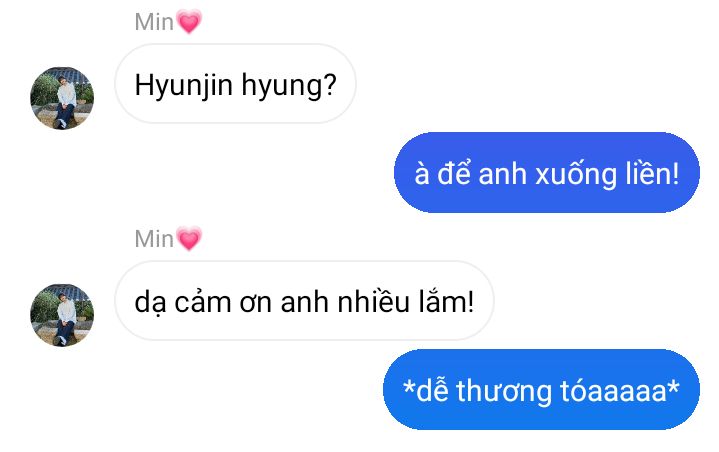Click the word 'anh' in the first blue bubble

pos(502,174)
